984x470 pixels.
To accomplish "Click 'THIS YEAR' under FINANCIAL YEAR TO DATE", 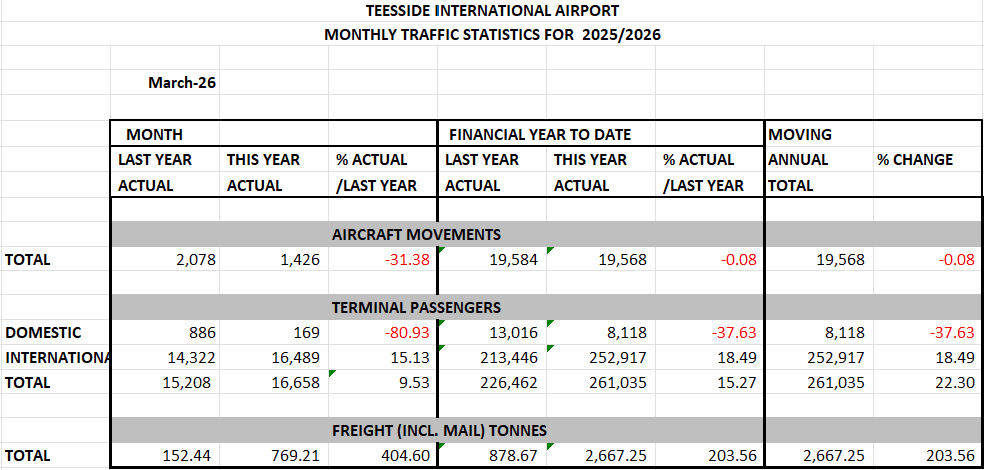I will [x=601, y=160].
